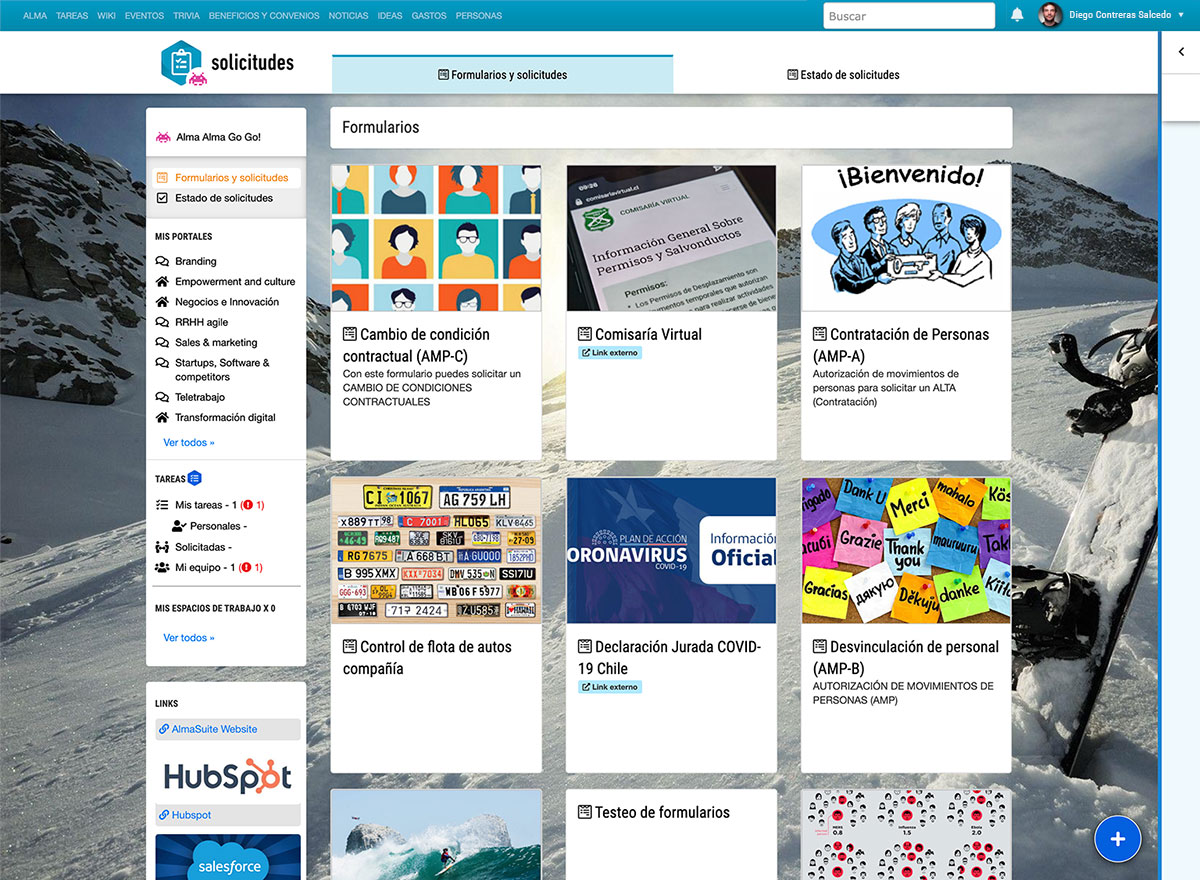Image resolution: width=1200 pixels, height=880 pixels.
Task: Click the Comisaría Virtual phone photo thumbnail
Action: point(671,238)
